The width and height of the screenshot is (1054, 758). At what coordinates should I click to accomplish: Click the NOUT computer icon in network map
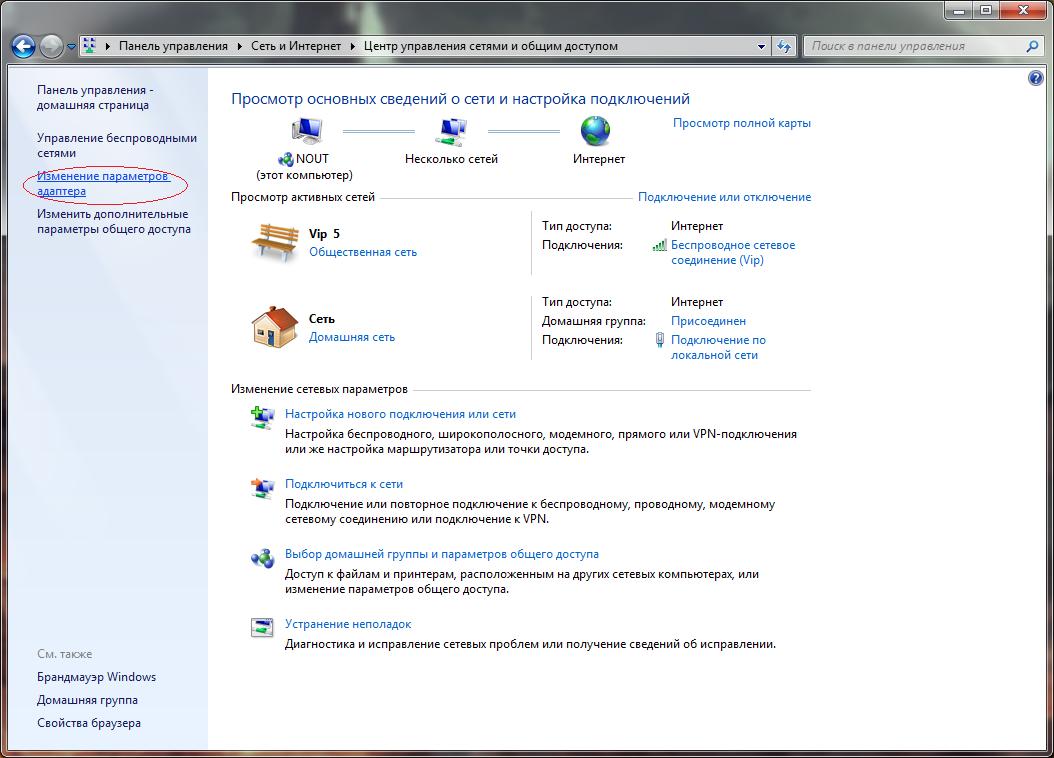(306, 131)
